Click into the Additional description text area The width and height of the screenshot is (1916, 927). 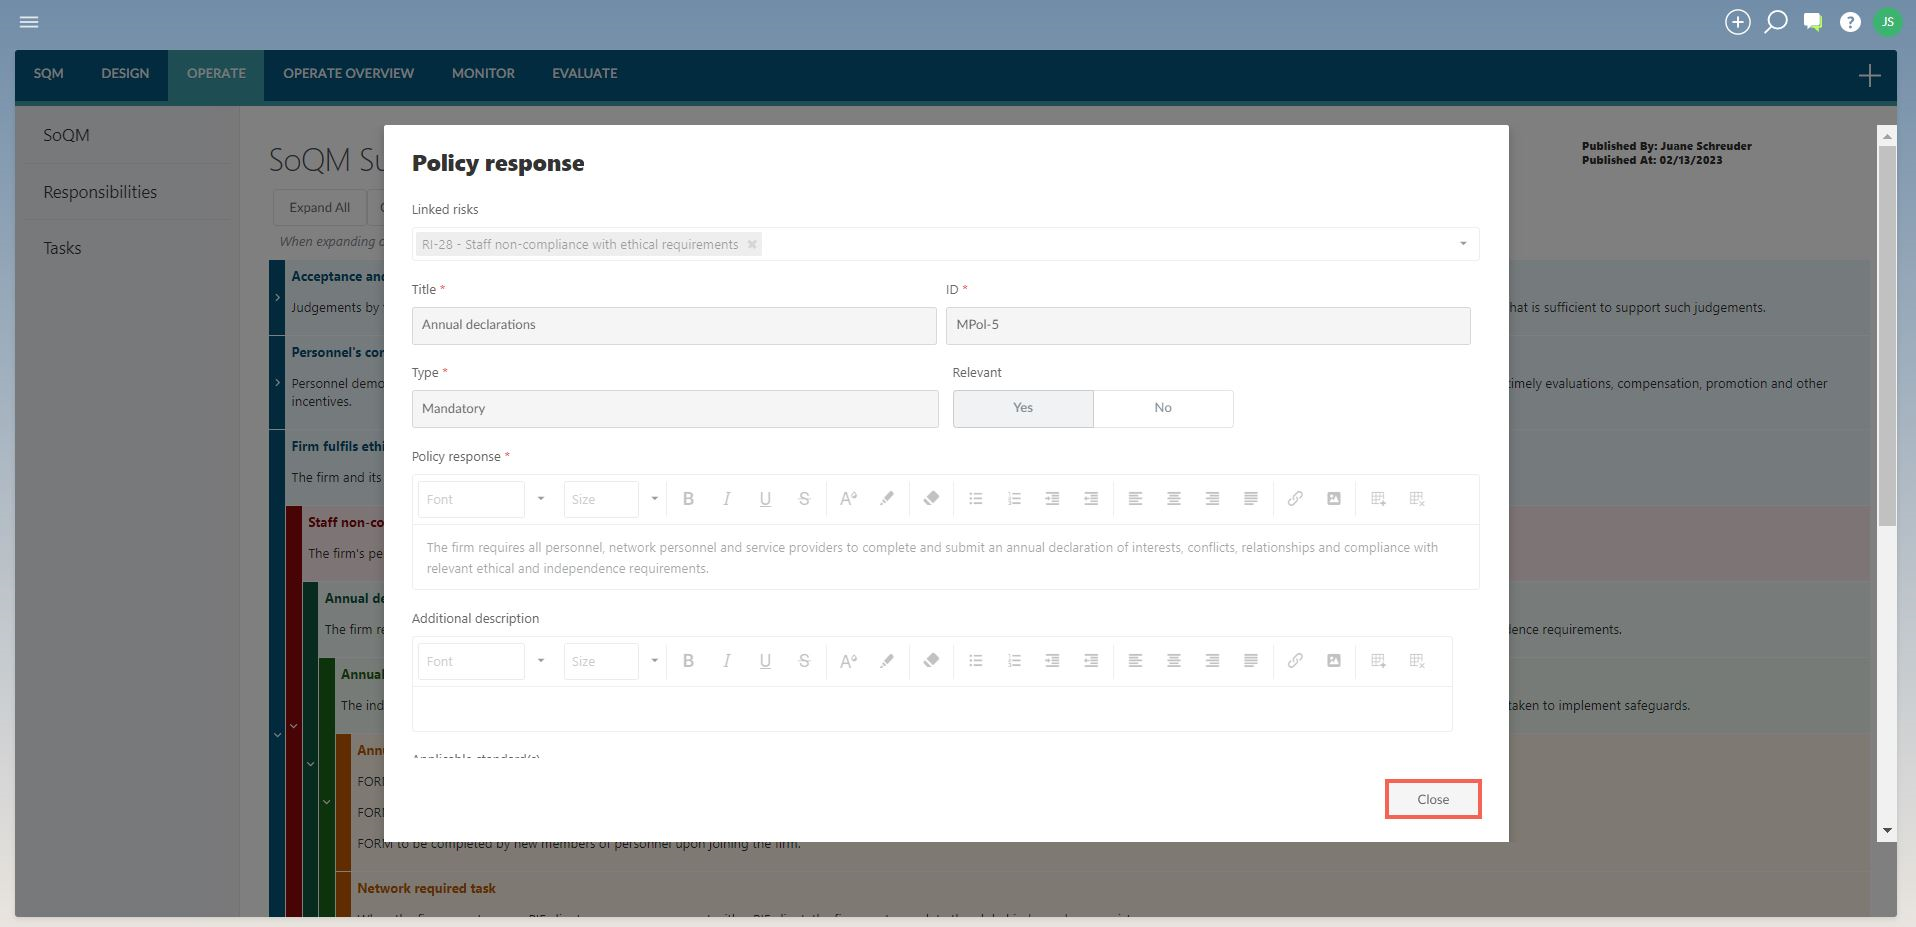(932, 709)
